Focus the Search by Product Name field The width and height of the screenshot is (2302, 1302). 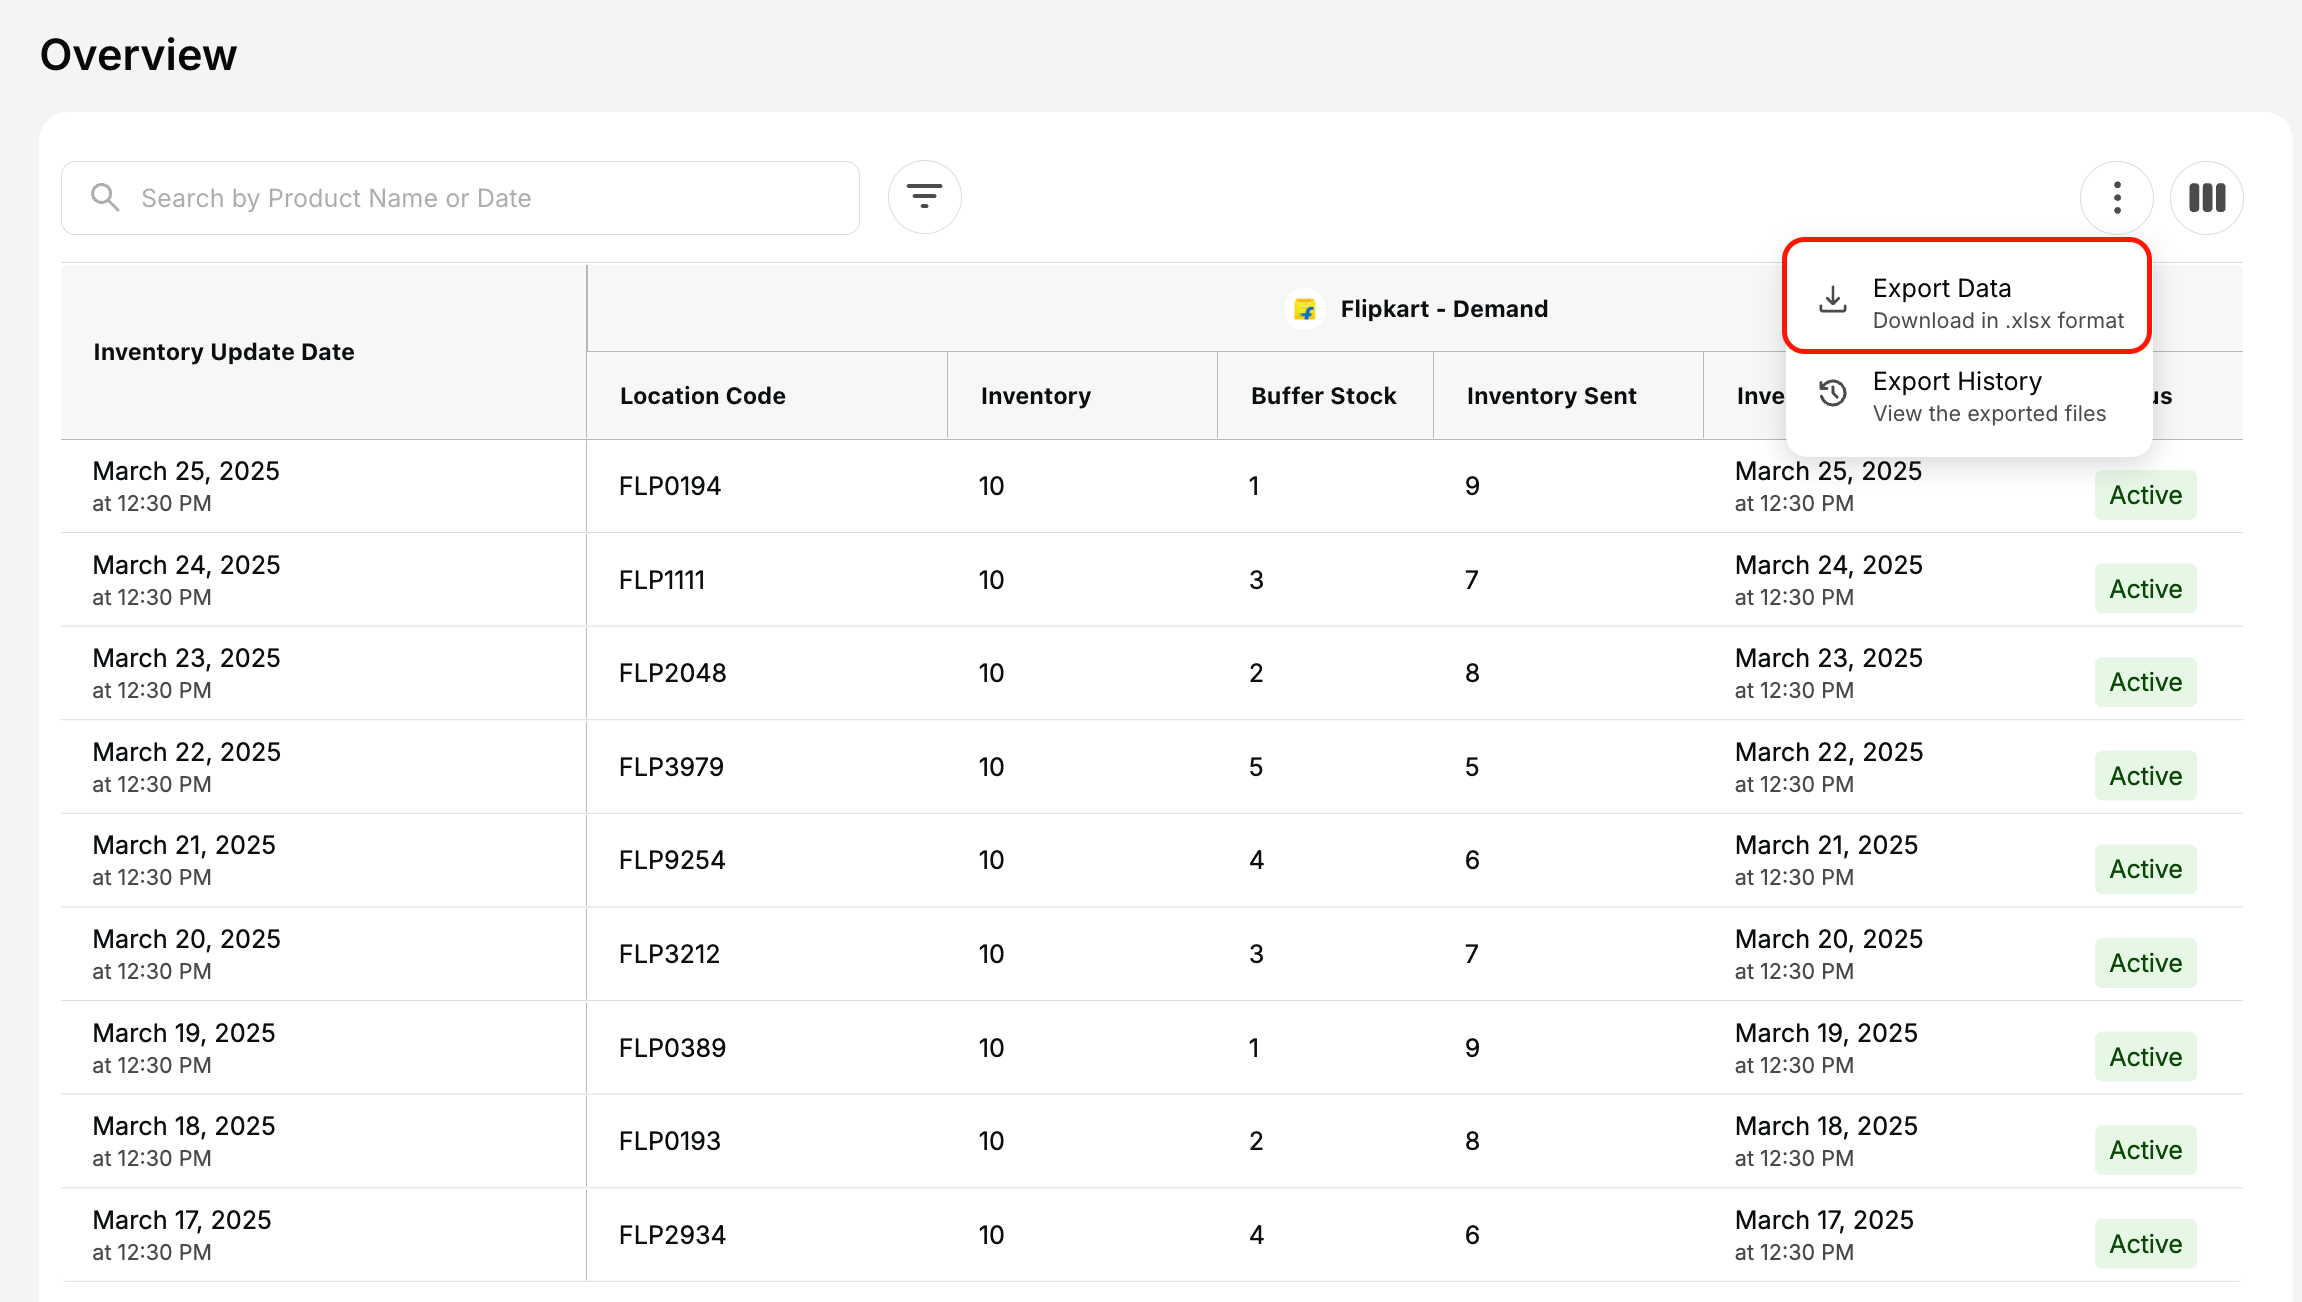[x=461, y=198]
